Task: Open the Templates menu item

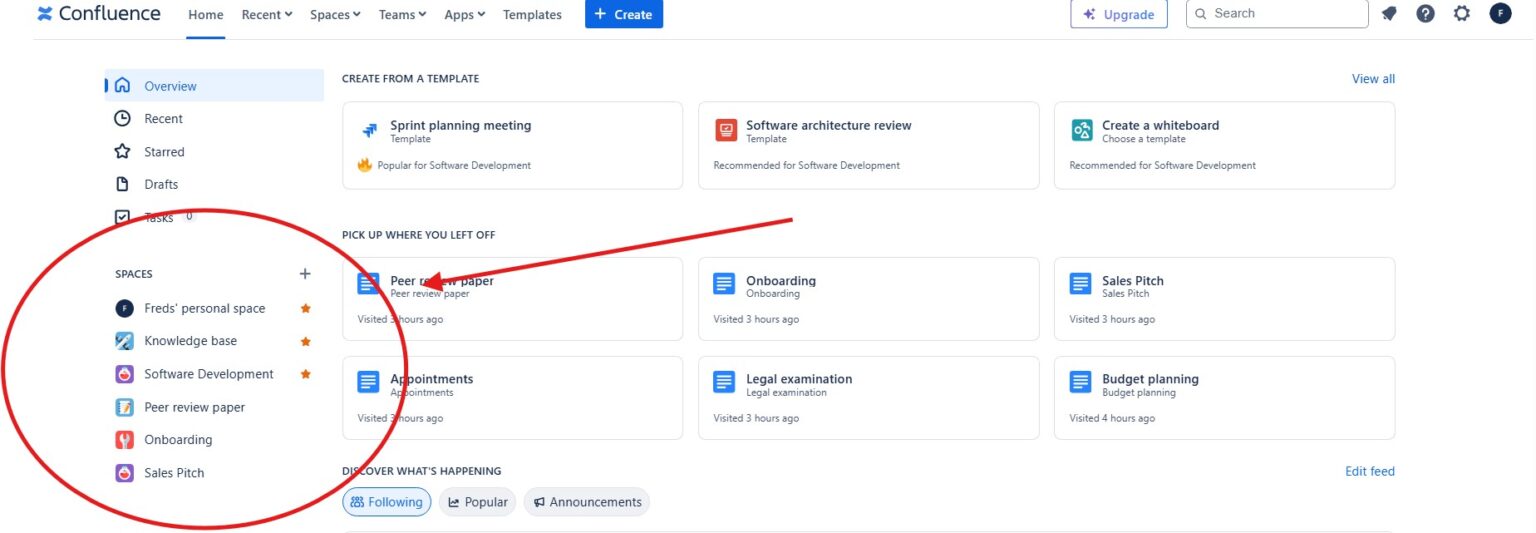Action: [x=532, y=15]
